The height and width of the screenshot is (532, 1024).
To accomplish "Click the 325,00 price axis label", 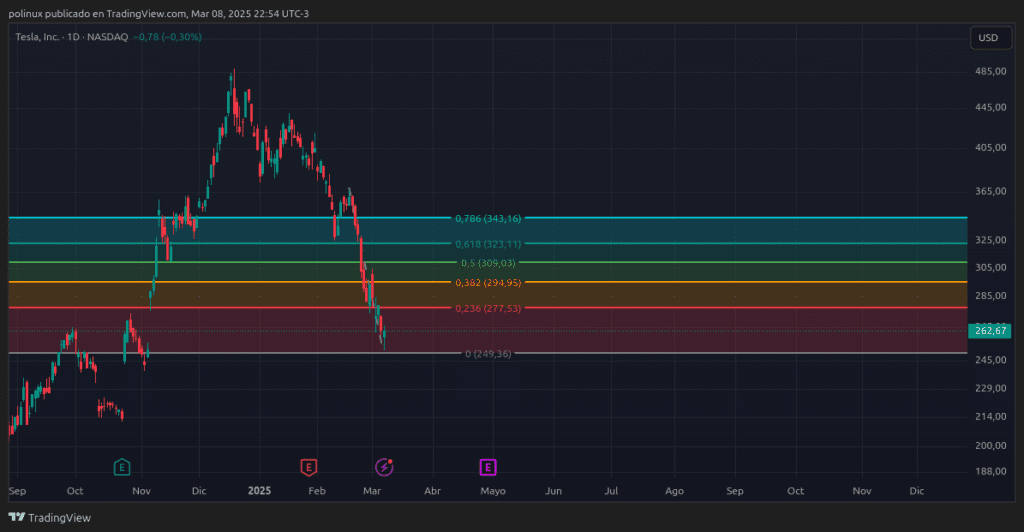I will point(991,240).
